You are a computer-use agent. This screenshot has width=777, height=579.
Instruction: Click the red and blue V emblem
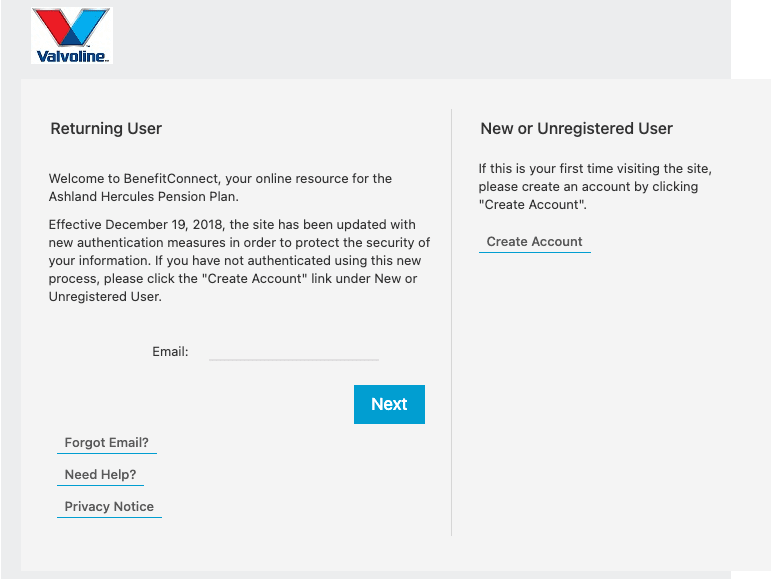click(71, 27)
